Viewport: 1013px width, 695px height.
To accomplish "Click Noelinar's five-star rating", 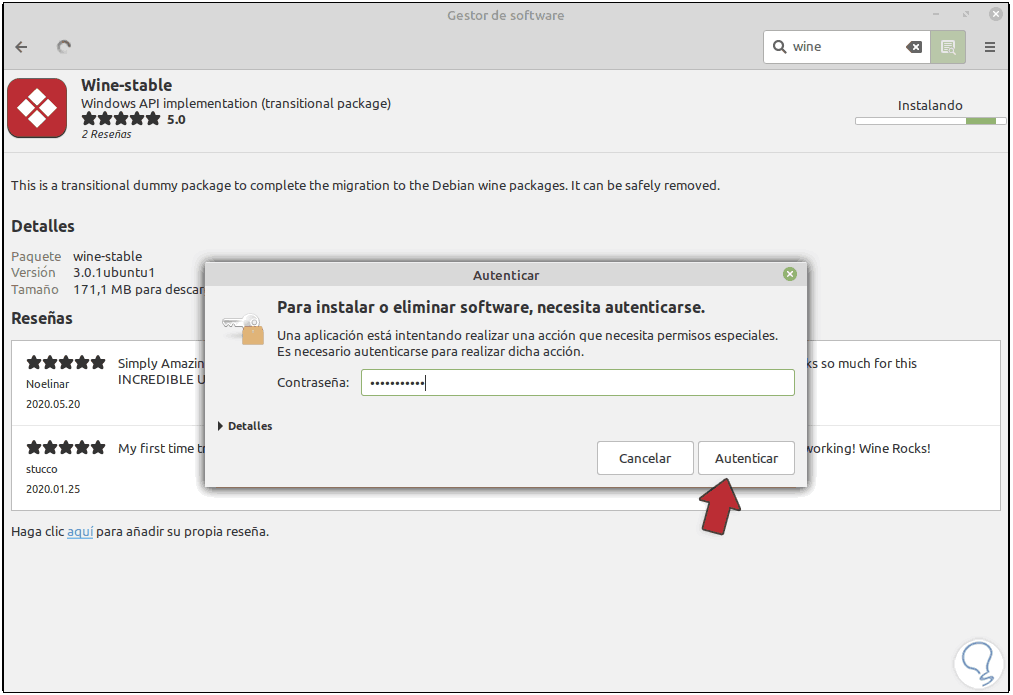I will (x=65, y=362).
